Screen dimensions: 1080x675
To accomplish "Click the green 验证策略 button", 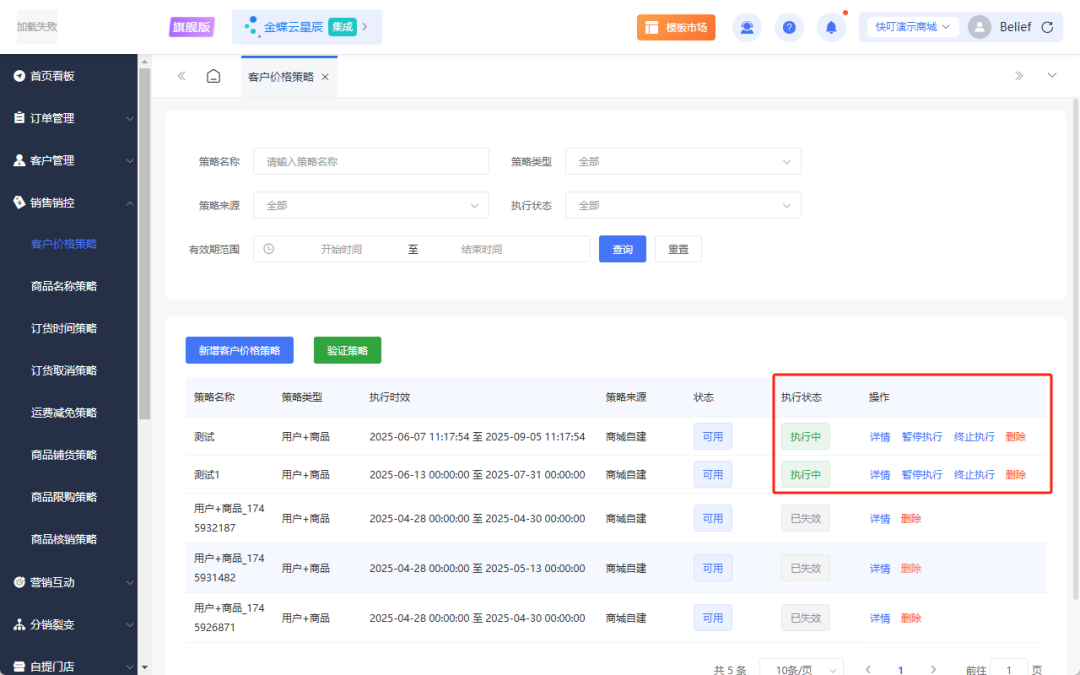I will click(x=347, y=350).
